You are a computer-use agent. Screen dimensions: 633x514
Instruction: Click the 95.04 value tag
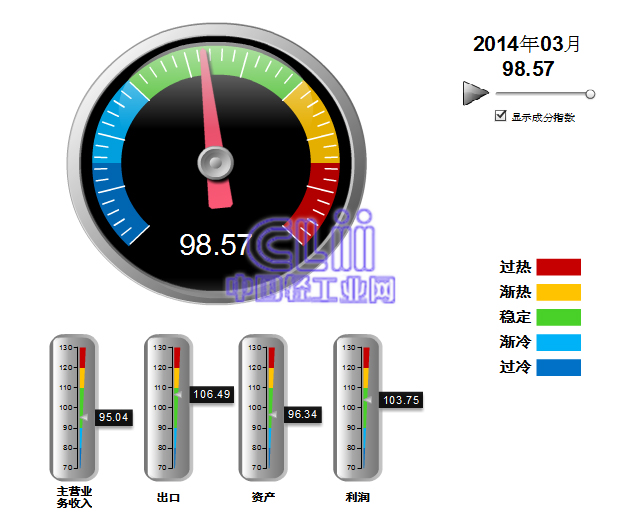click(115, 417)
